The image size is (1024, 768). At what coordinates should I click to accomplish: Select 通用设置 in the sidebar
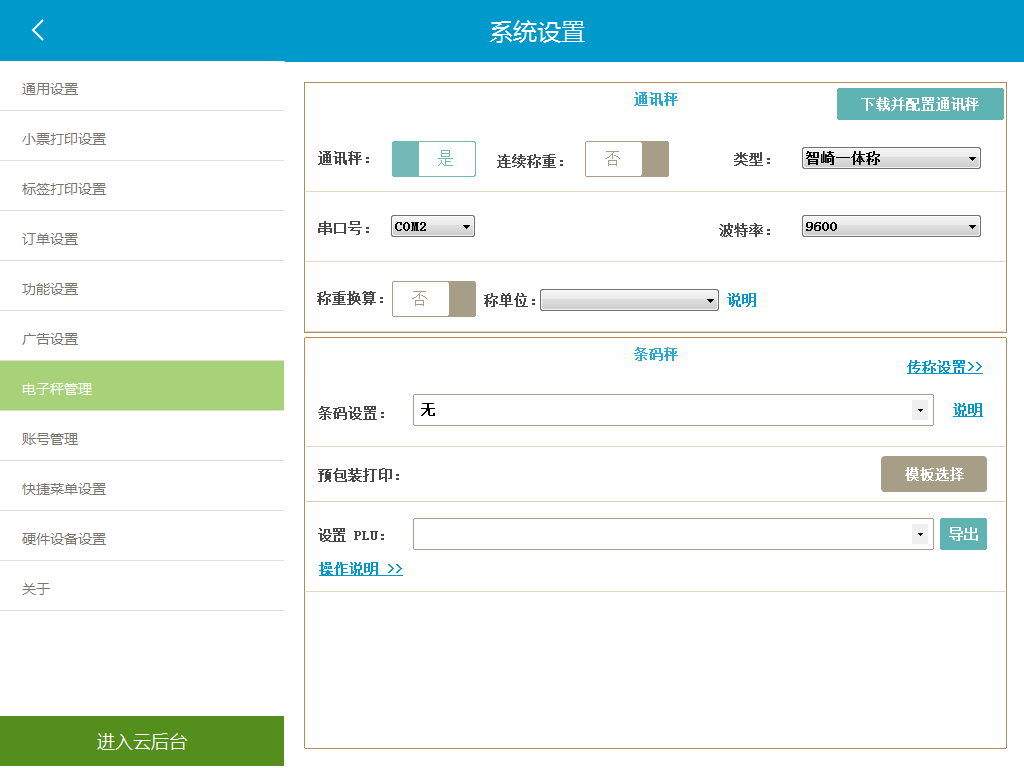tap(141, 89)
